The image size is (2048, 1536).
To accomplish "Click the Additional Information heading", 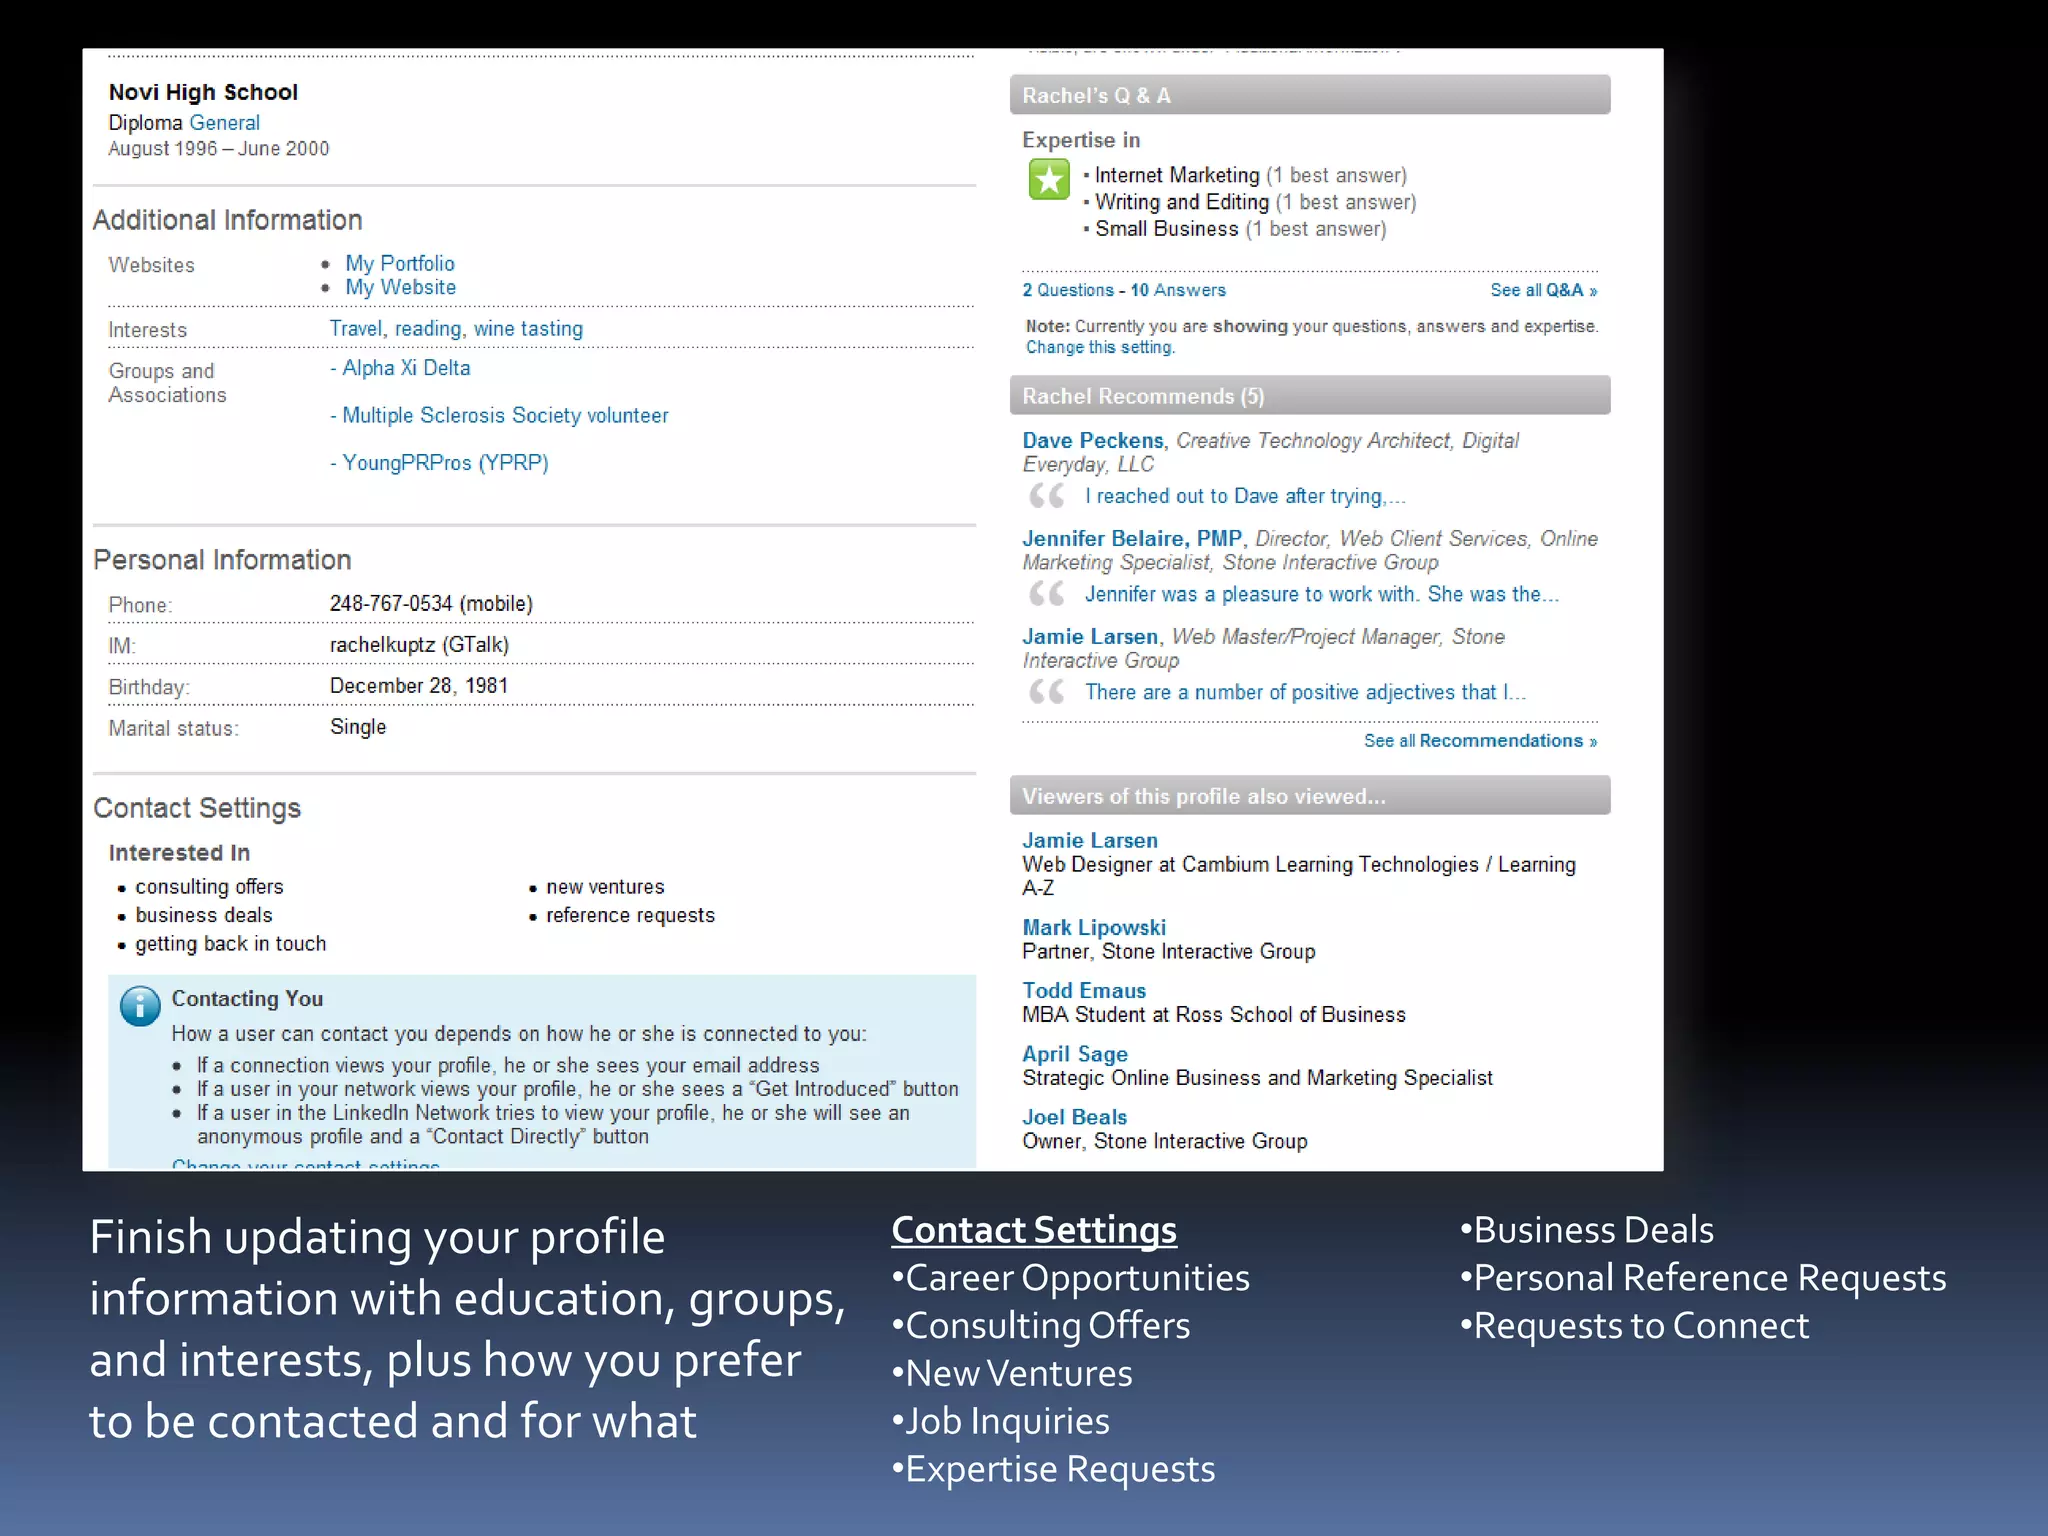I will [x=227, y=220].
